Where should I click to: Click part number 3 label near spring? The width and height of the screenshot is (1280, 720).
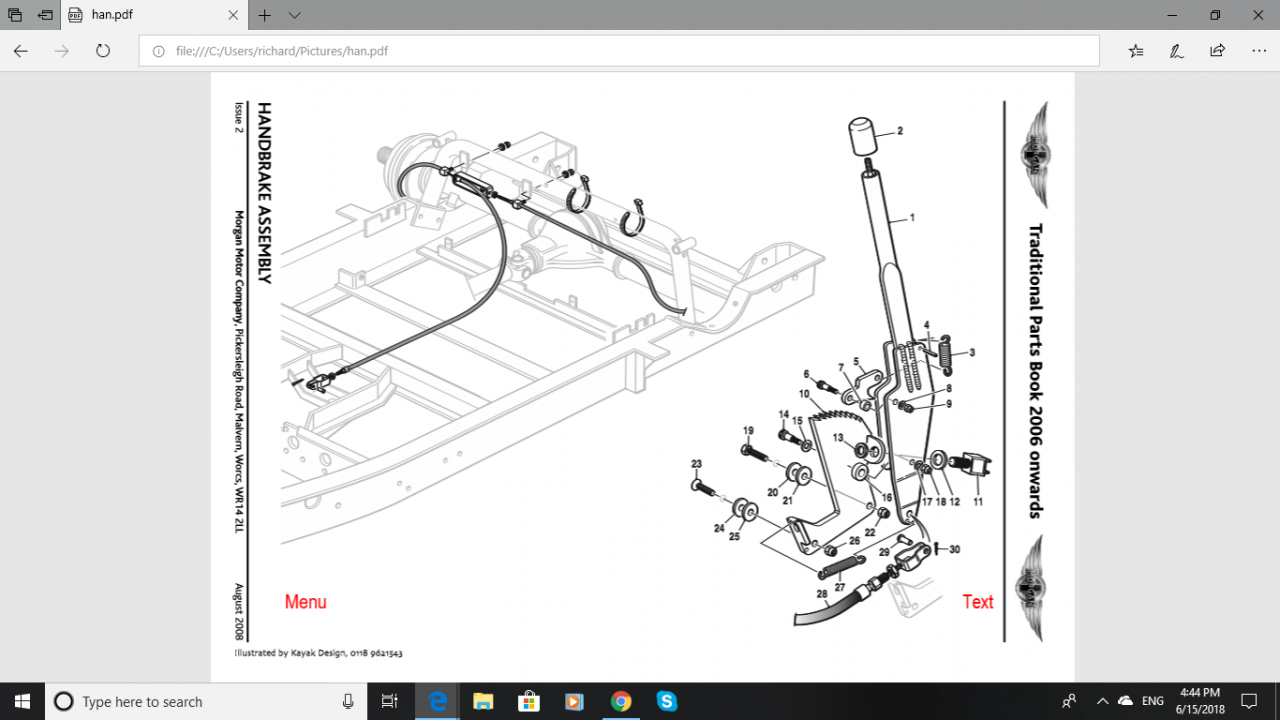(x=971, y=352)
